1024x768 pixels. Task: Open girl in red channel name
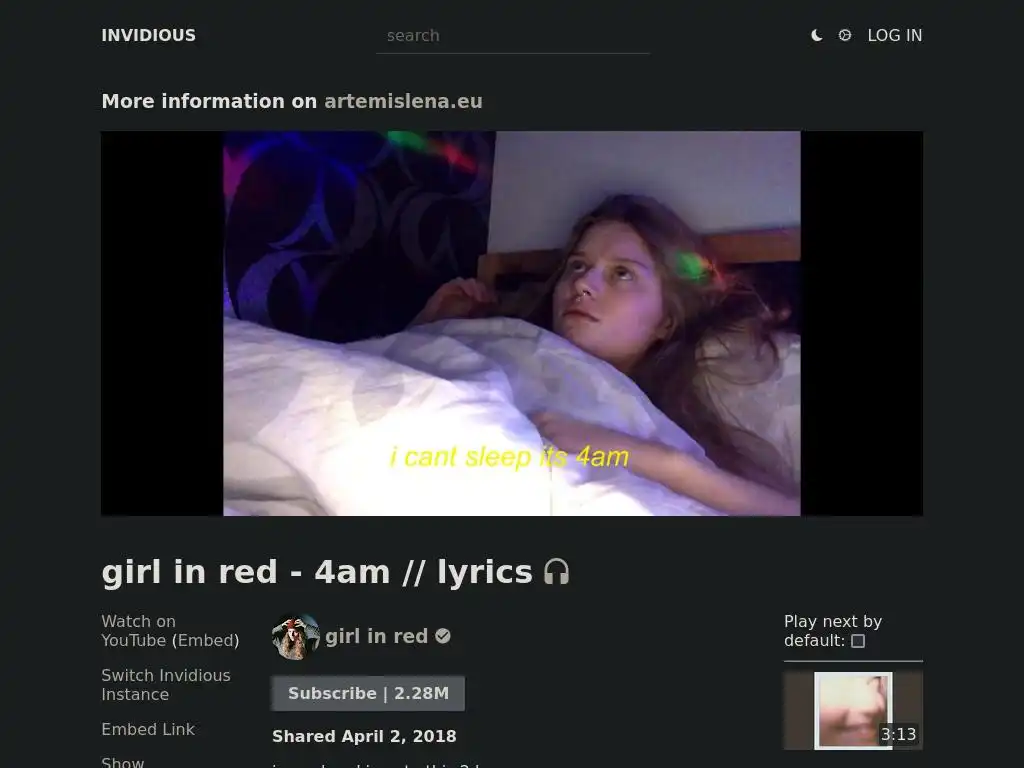click(x=376, y=636)
